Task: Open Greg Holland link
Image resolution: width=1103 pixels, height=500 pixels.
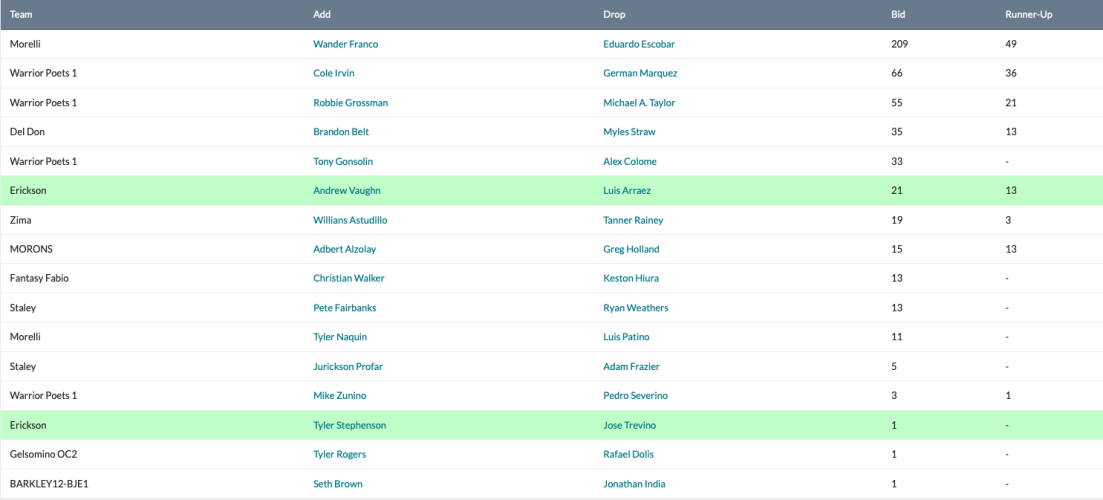Action: pyautogui.click(x=631, y=249)
